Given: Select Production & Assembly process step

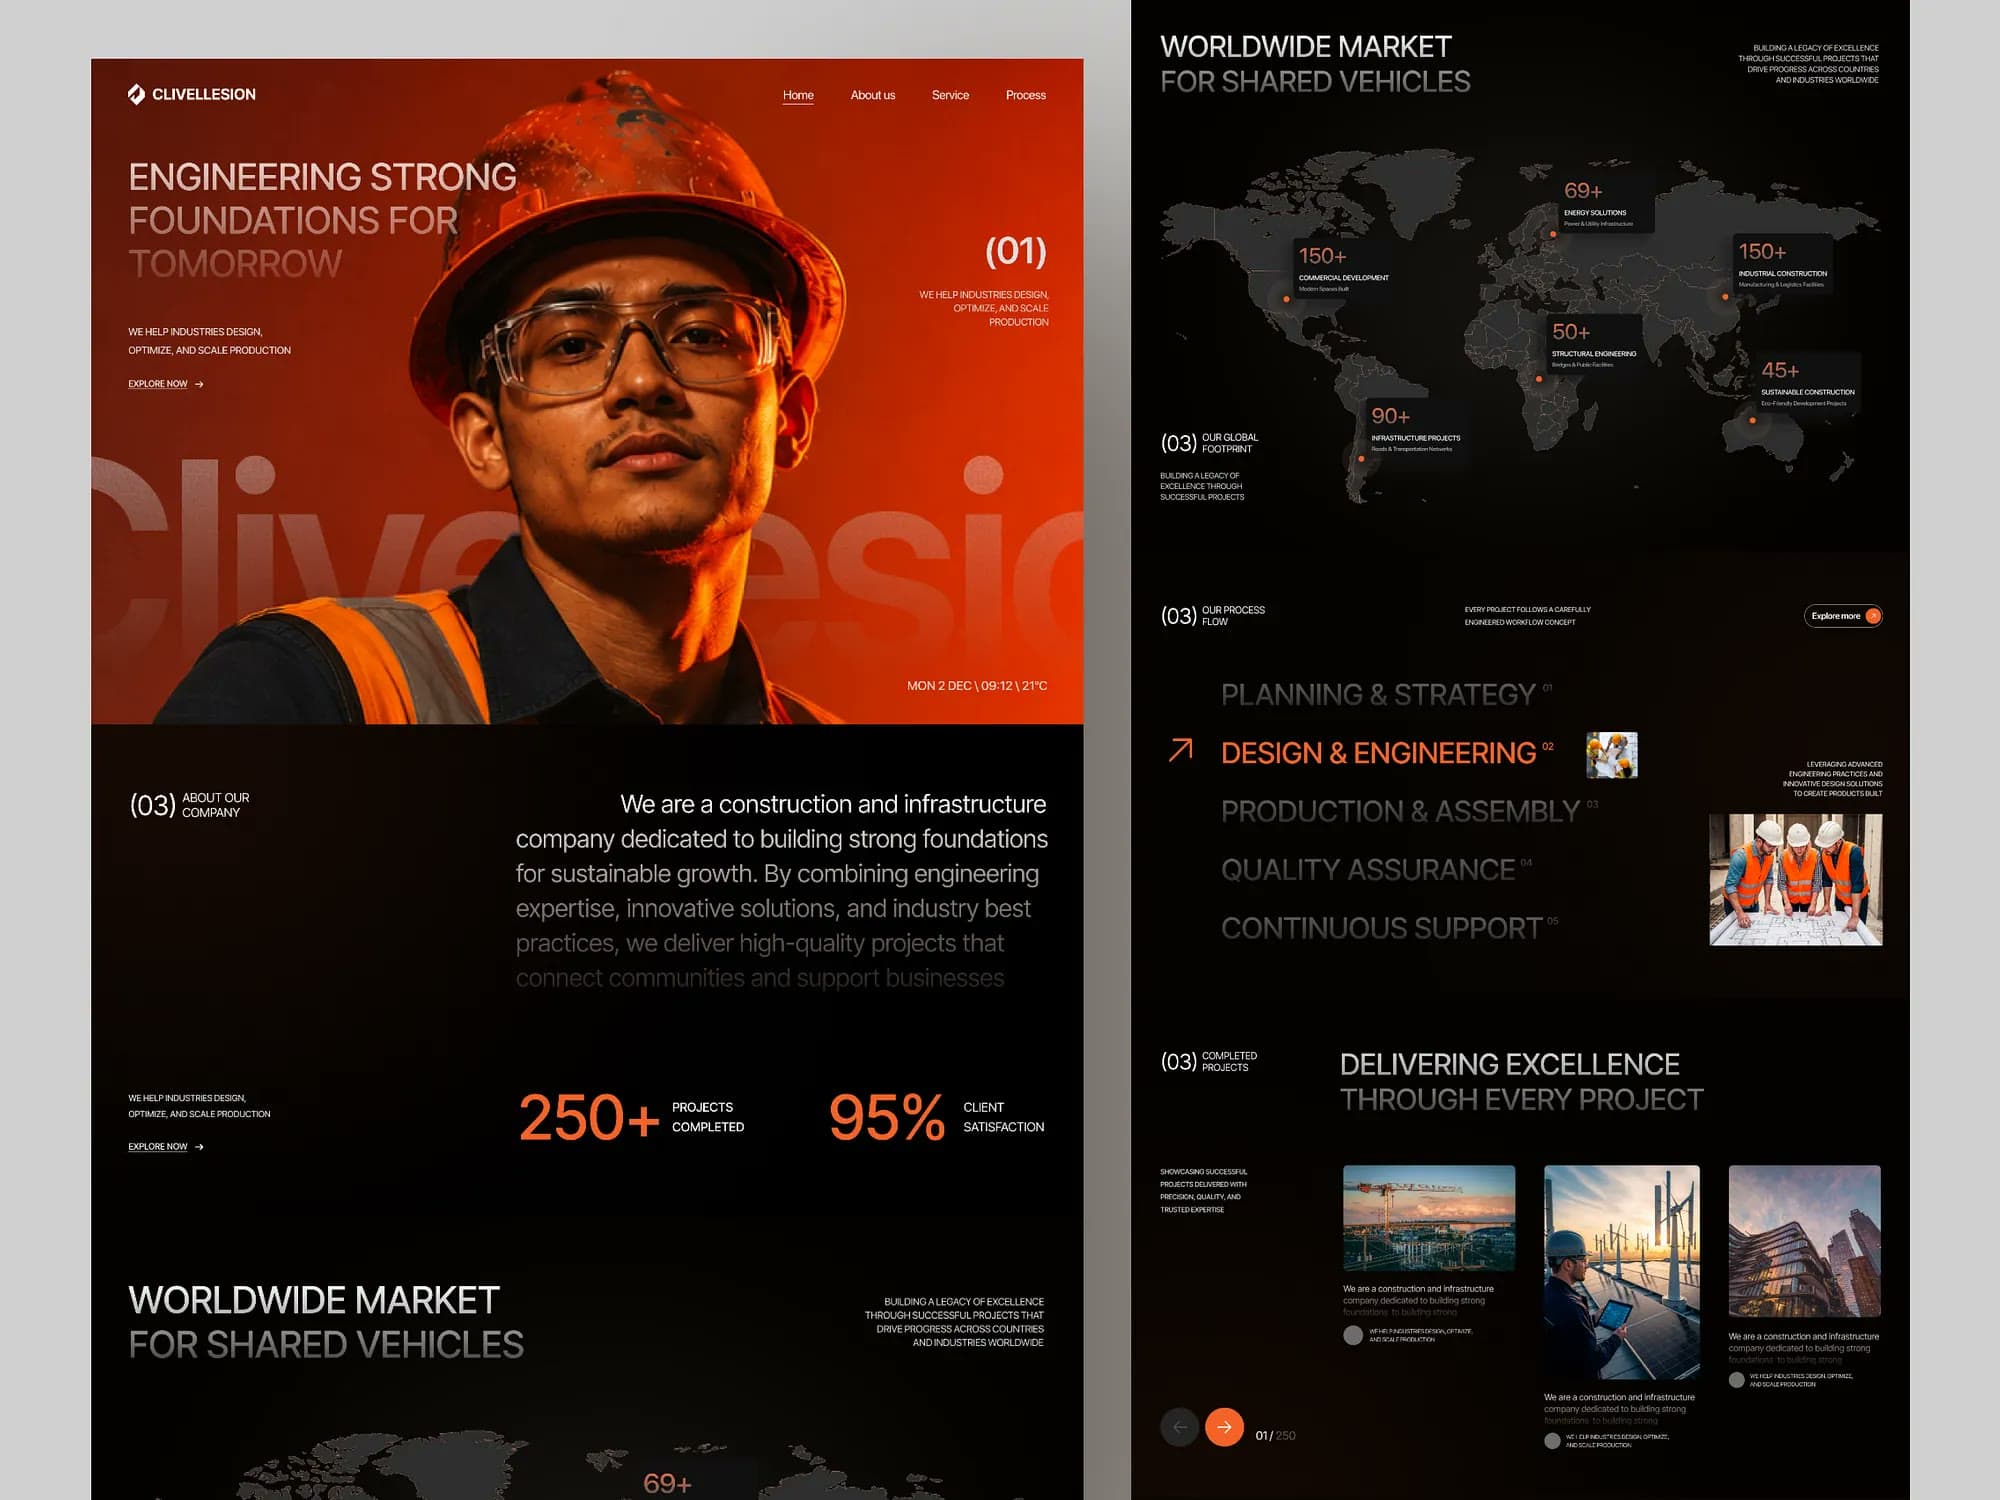Looking at the screenshot, I should coord(1409,811).
